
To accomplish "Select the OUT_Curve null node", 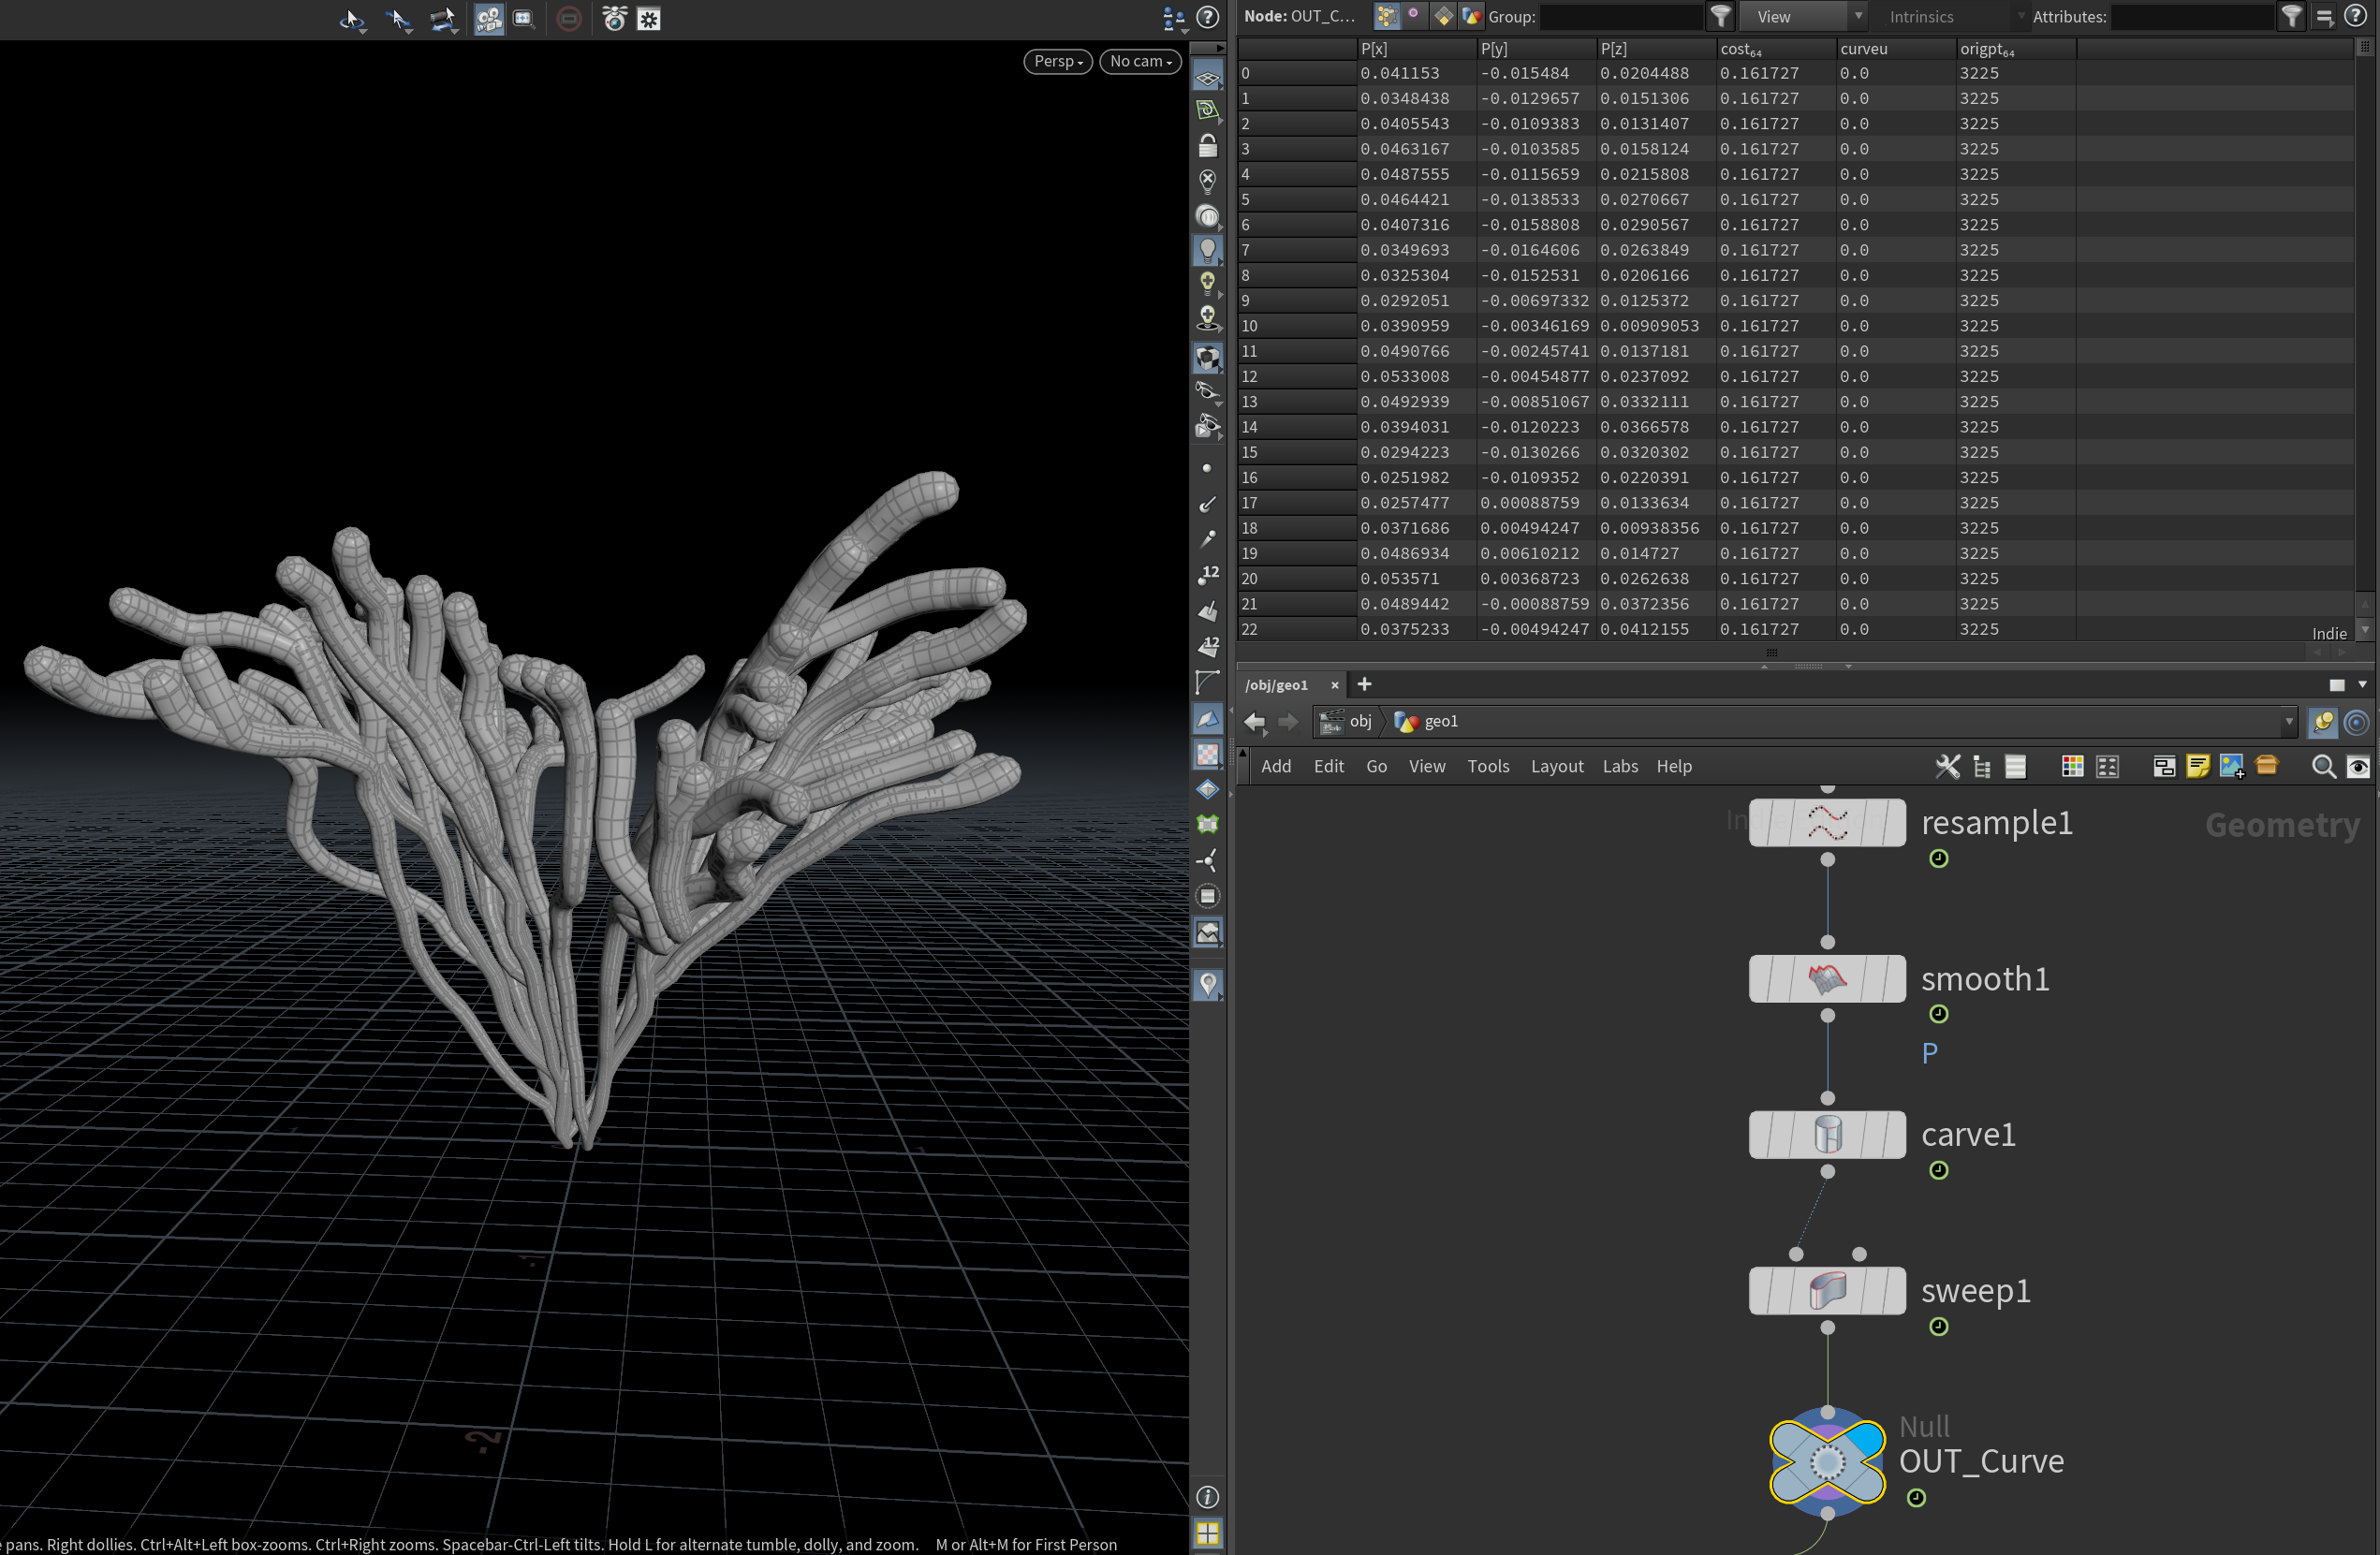I will [1827, 1462].
